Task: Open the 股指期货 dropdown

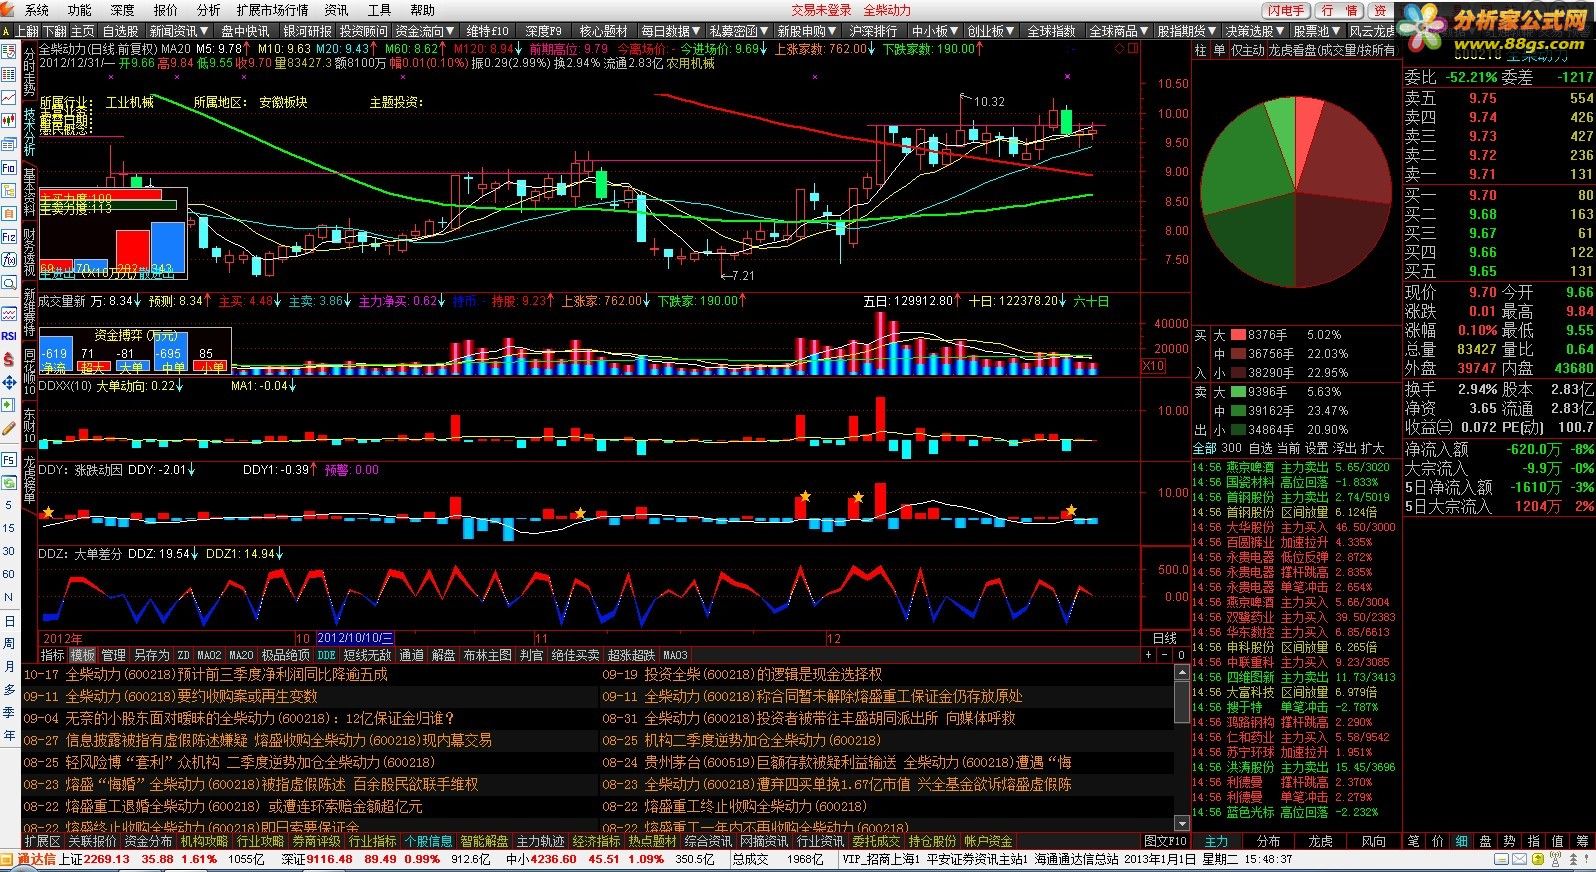Action: coord(1188,32)
